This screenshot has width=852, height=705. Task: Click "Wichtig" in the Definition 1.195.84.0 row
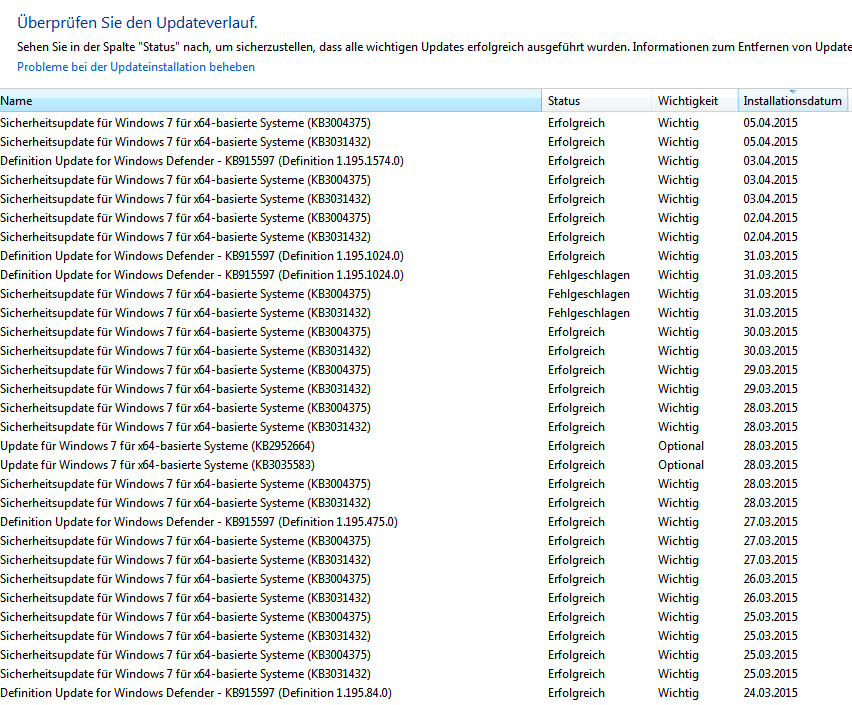(x=678, y=693)
